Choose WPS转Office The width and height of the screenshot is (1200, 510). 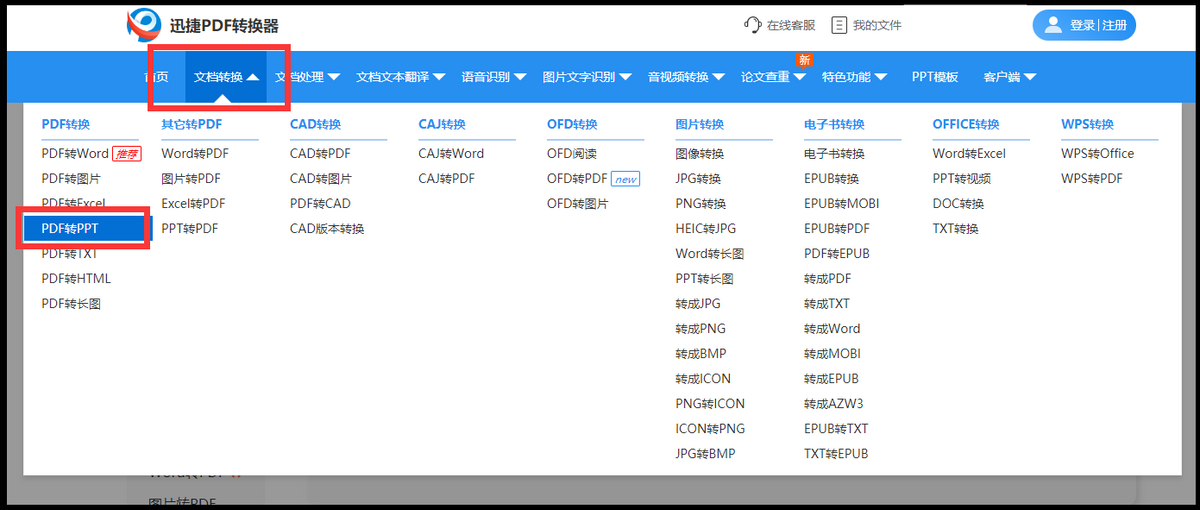point(1098,154)
